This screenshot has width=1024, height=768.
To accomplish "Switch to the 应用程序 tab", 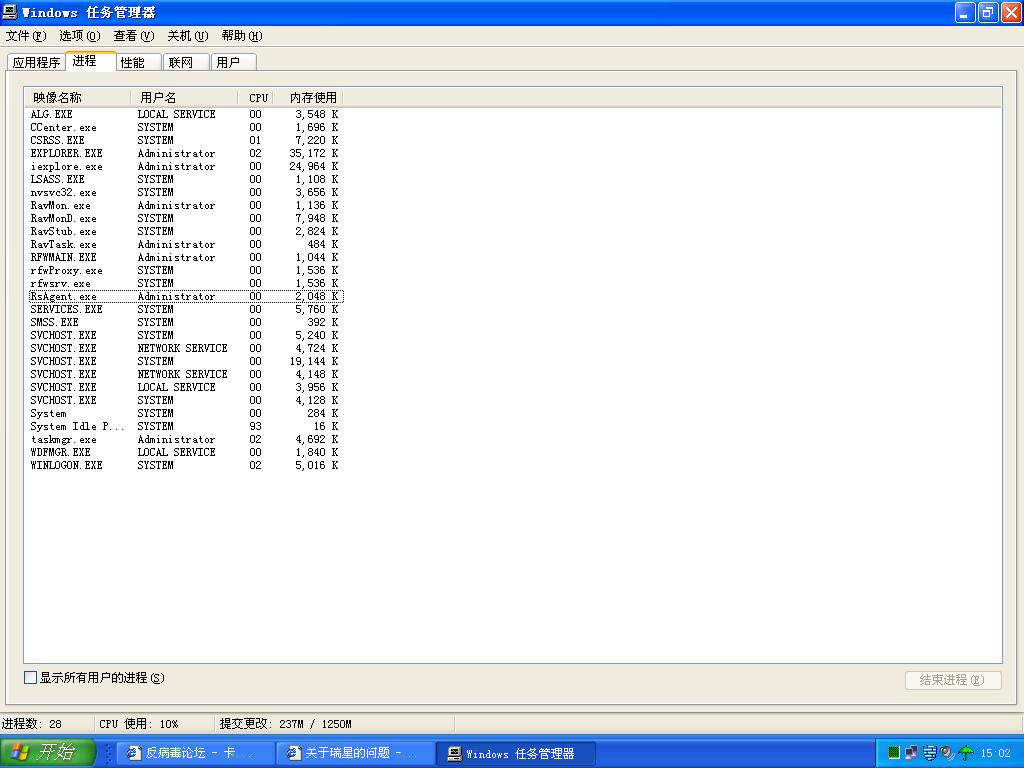I will (36, 62).
